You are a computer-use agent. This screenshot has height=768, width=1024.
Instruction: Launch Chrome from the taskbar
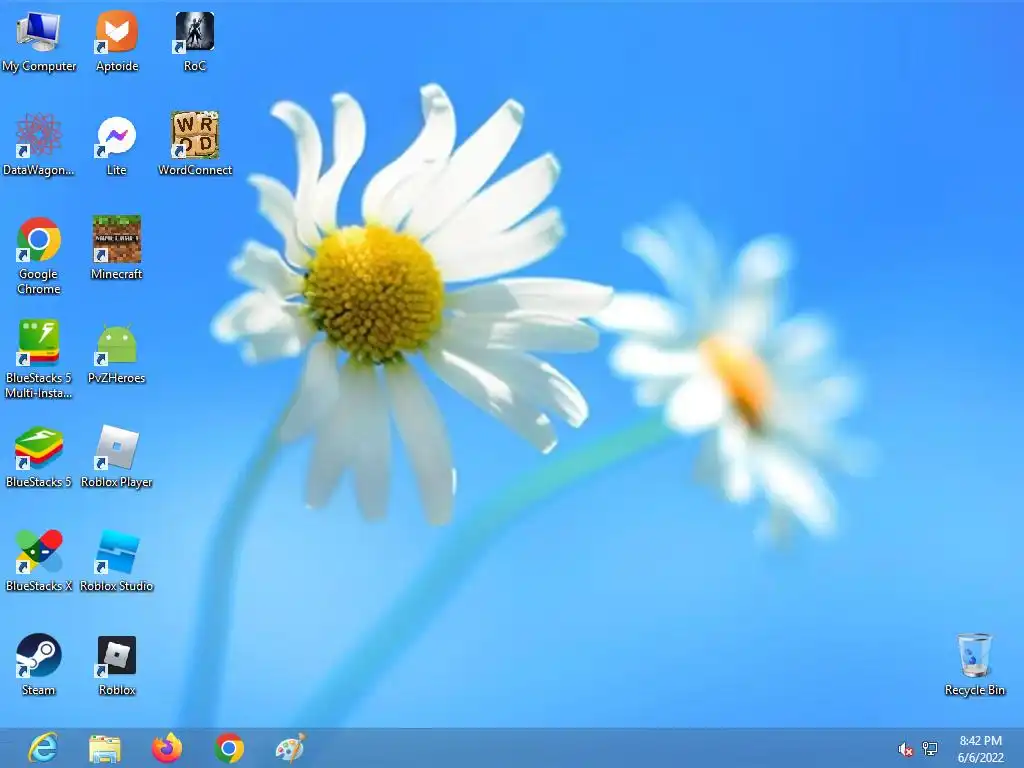(x=229, y=748)
